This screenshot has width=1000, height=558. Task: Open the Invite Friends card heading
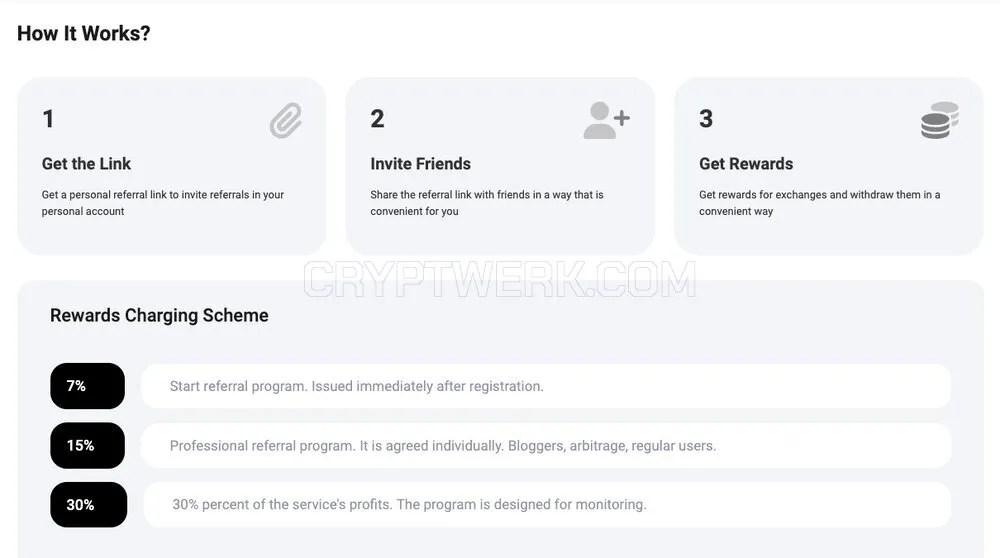coord(420,164)
